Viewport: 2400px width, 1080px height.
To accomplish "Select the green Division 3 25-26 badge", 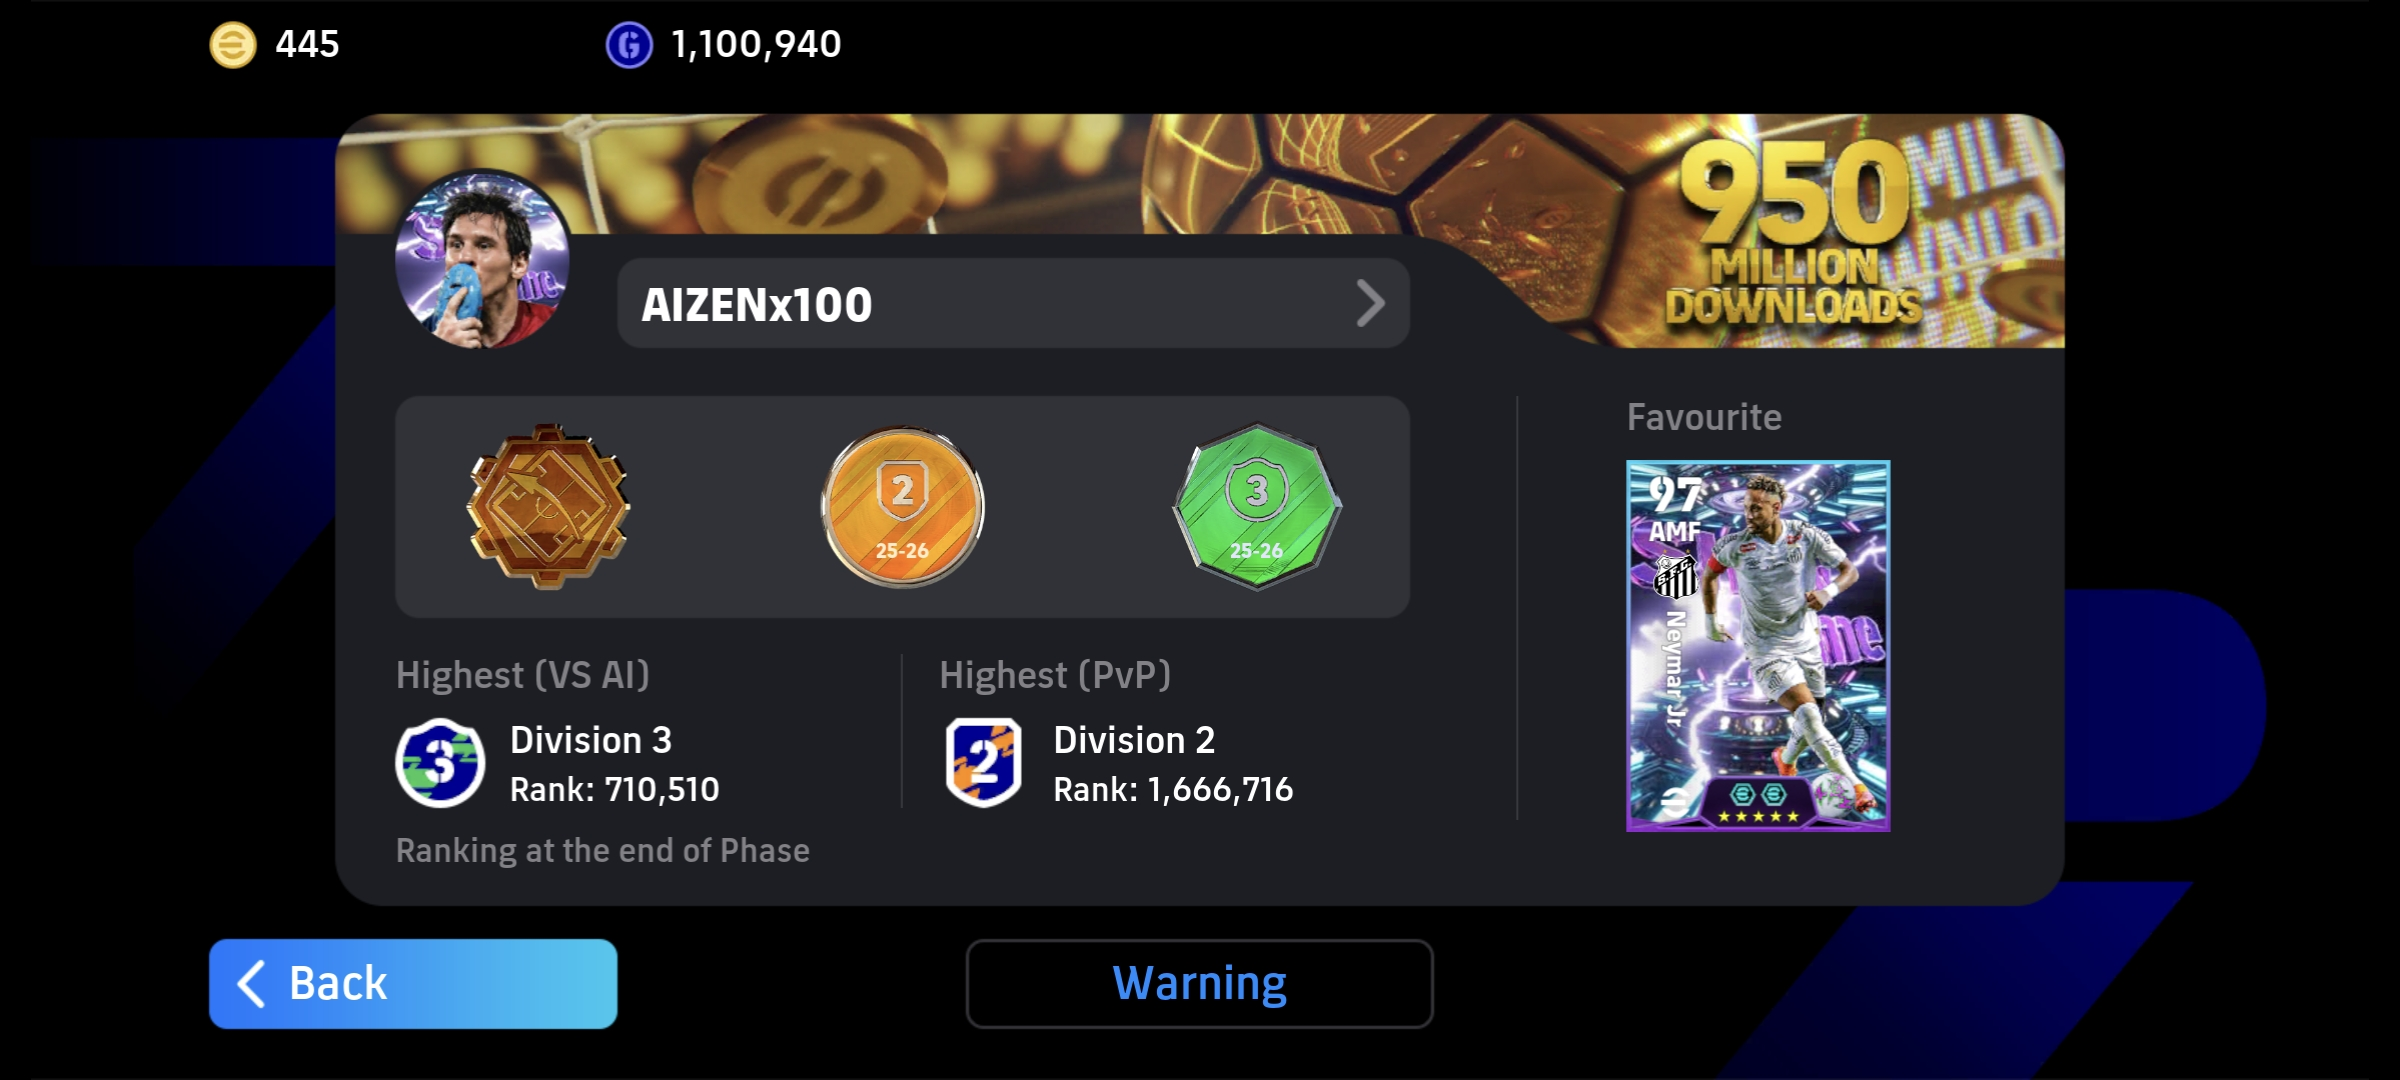I will (1257, 506).
